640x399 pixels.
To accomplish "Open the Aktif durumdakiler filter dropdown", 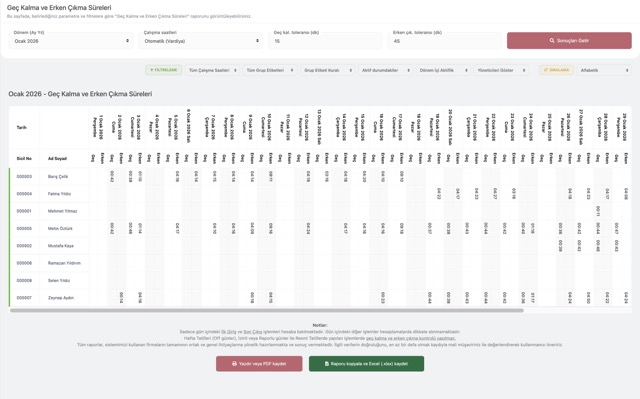I will [x=385, y=70].
